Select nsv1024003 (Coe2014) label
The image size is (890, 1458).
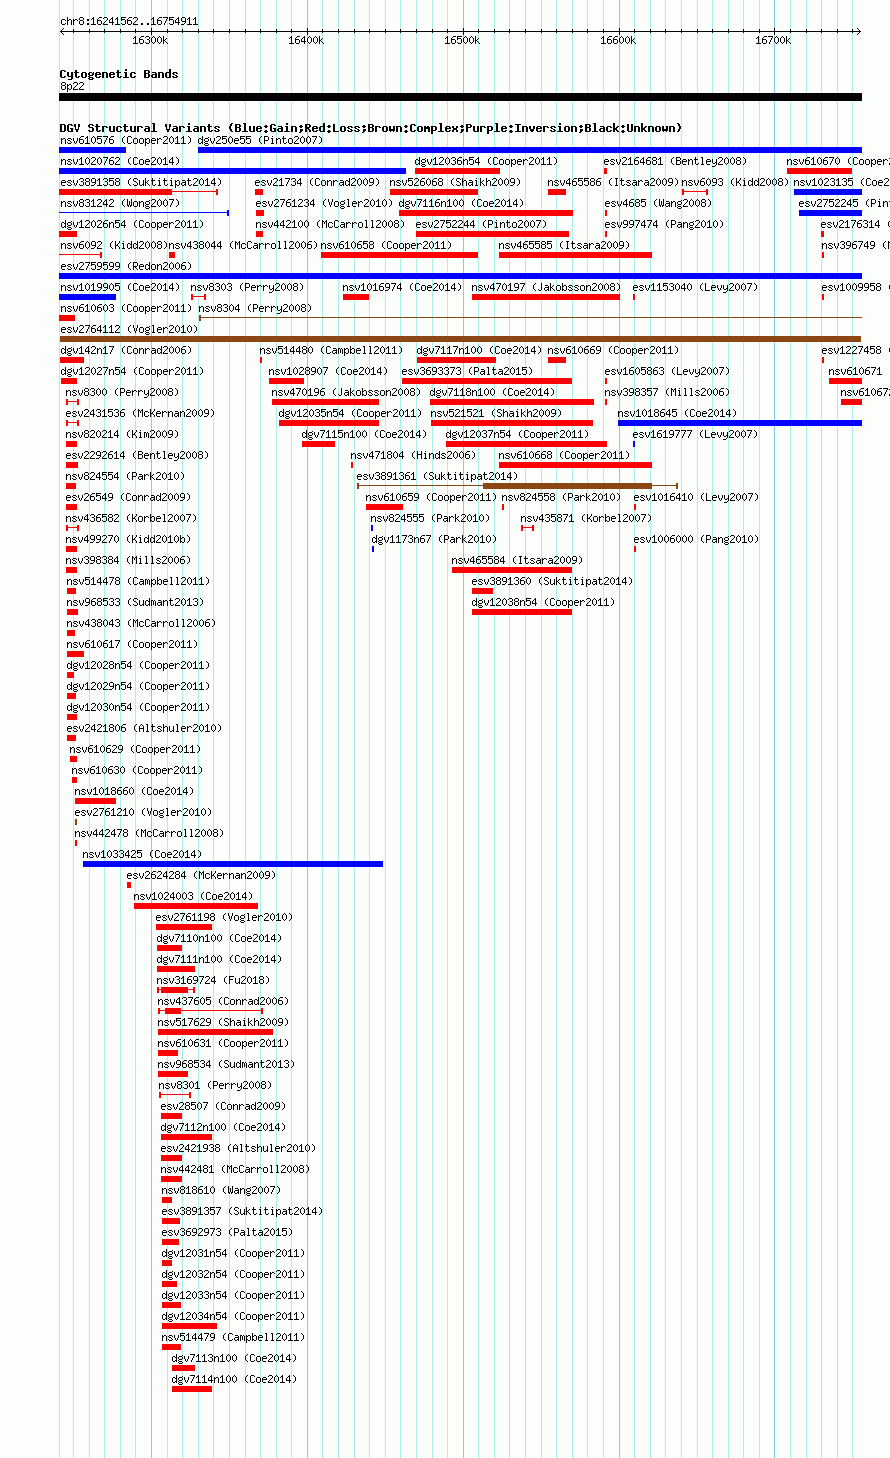pyautogui.click(x=194, y=896)
